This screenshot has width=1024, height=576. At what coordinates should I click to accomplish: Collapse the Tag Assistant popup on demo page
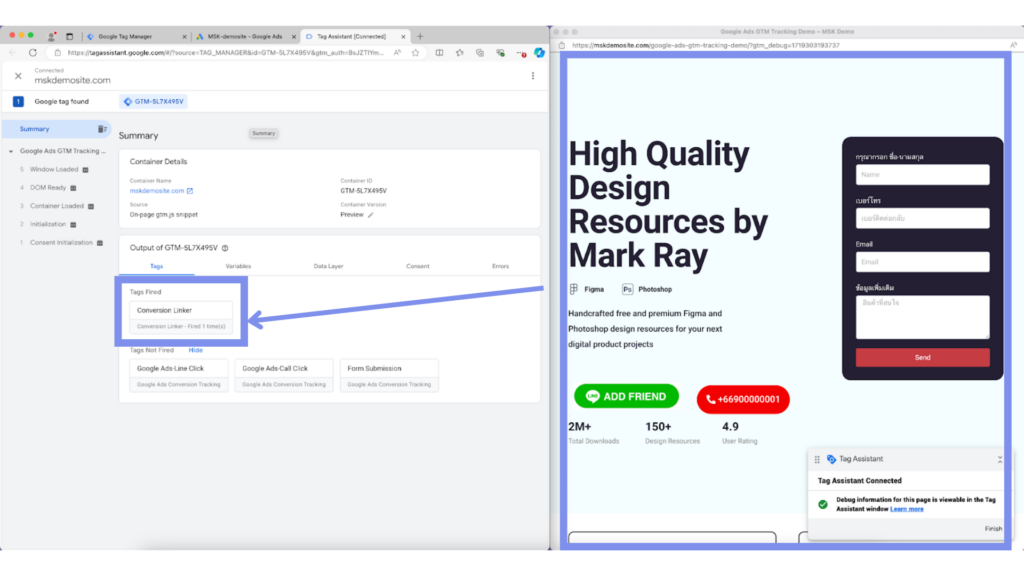coord(1000,459)
